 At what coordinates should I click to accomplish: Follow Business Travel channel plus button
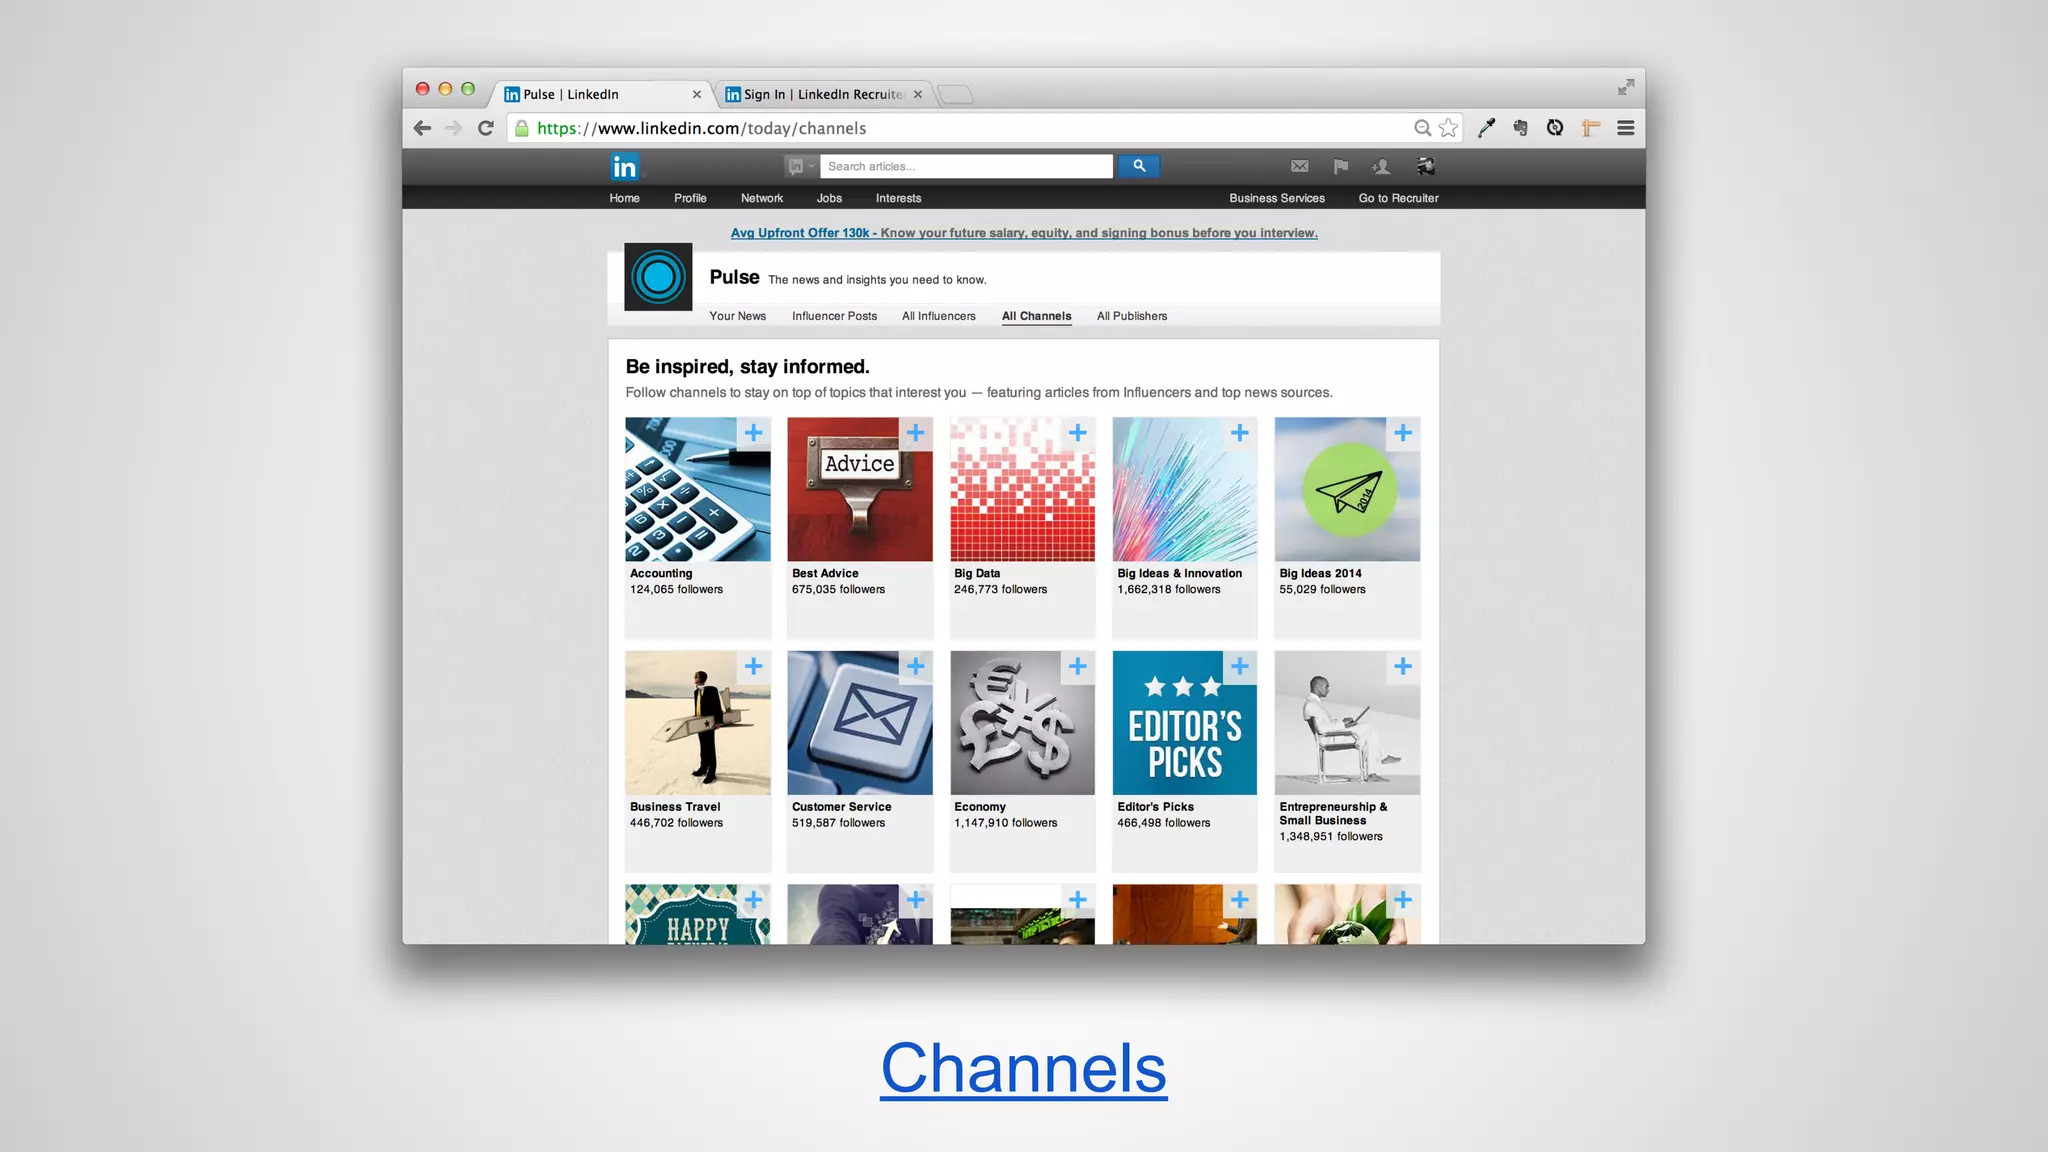pos(754,667)
